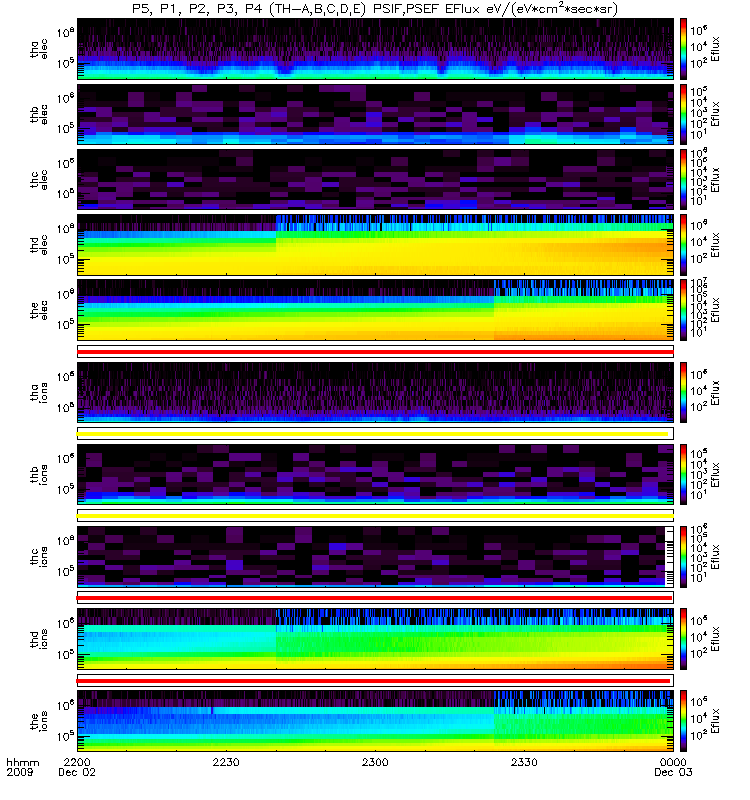750x800 pixels.
Task: Click the 'thc ions' panel label
Action: (39, 557)
